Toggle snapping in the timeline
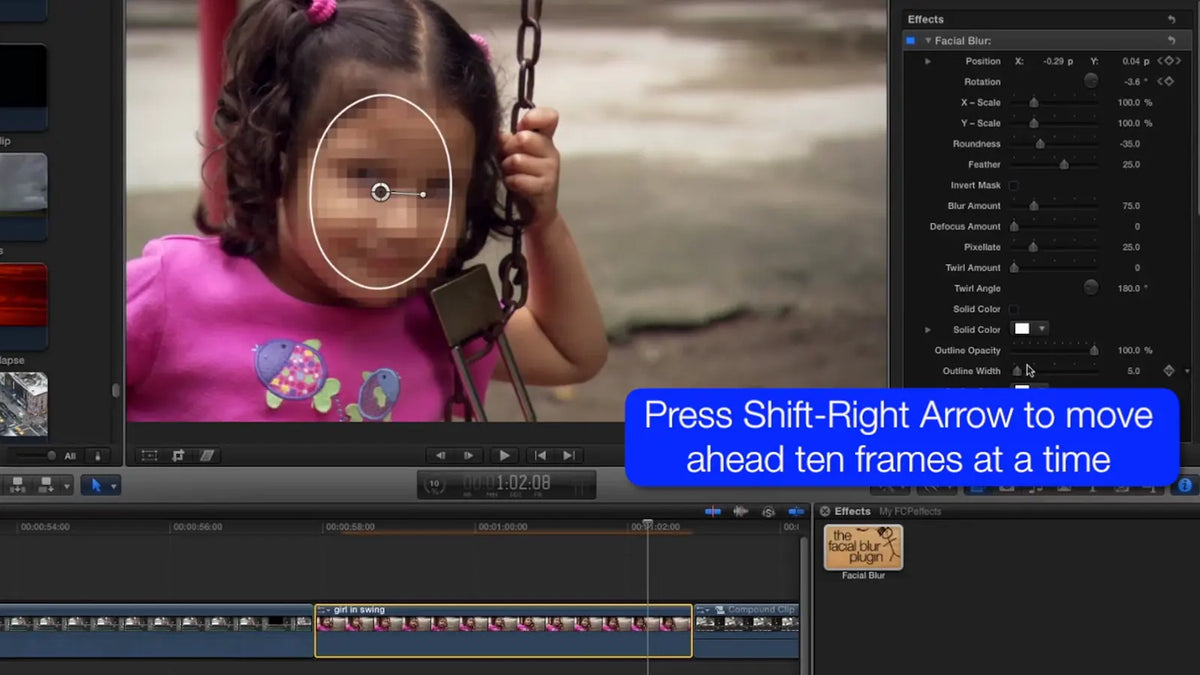Viewport: 1200px width, 675px height. [x=796, y=511]
